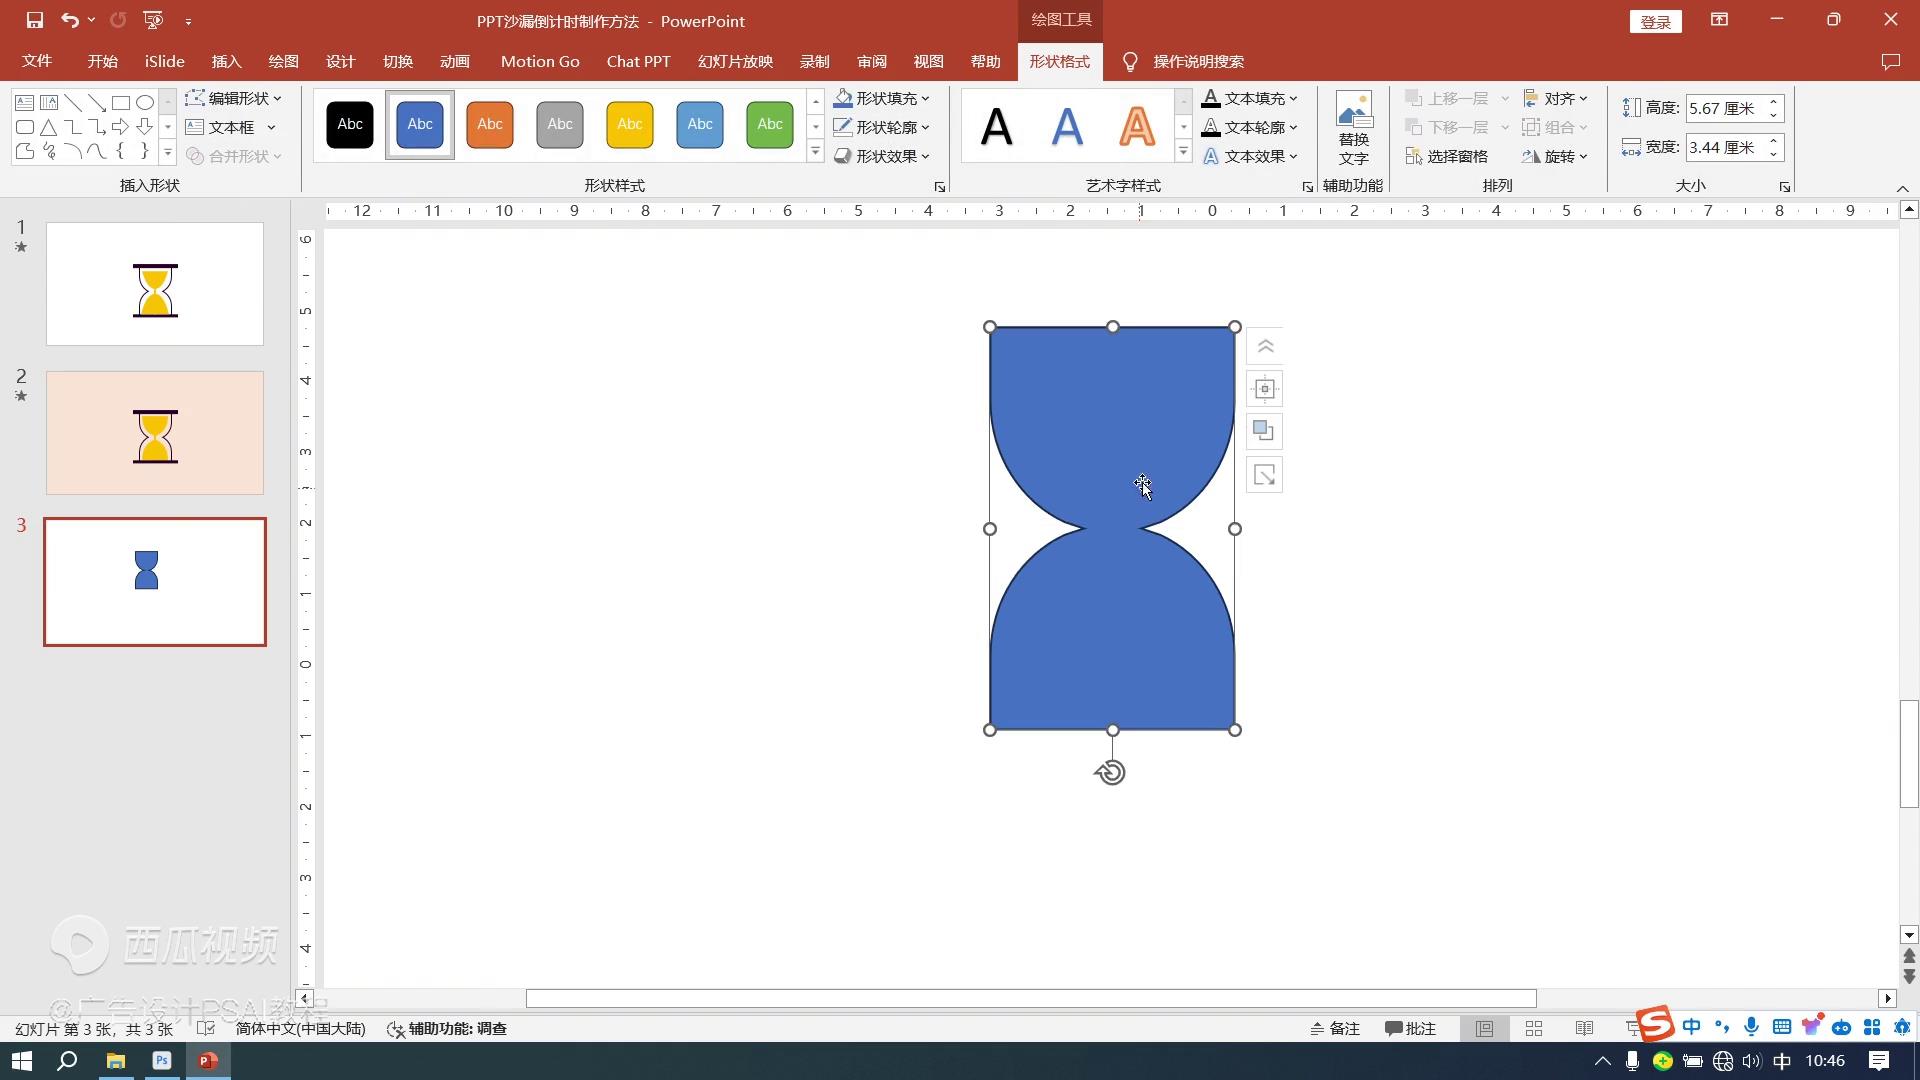Open the Slide Show (幻灯片放映) tab

(x=736, y=62)
